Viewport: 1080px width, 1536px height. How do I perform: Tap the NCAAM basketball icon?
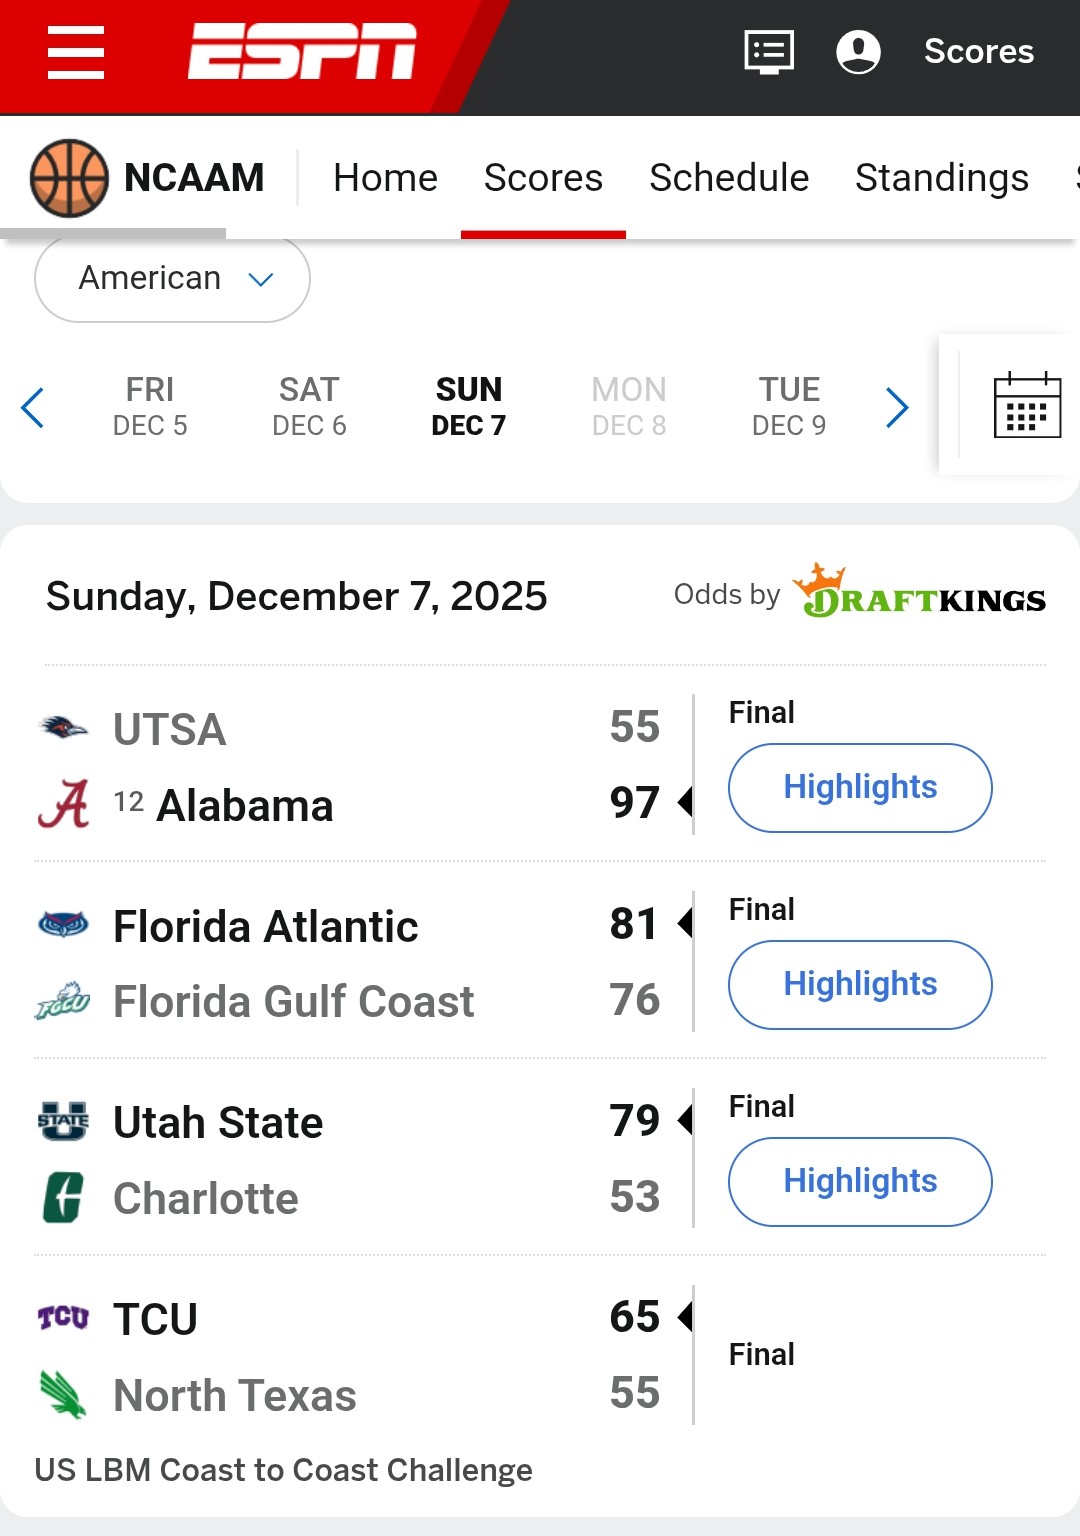(69, 178)
